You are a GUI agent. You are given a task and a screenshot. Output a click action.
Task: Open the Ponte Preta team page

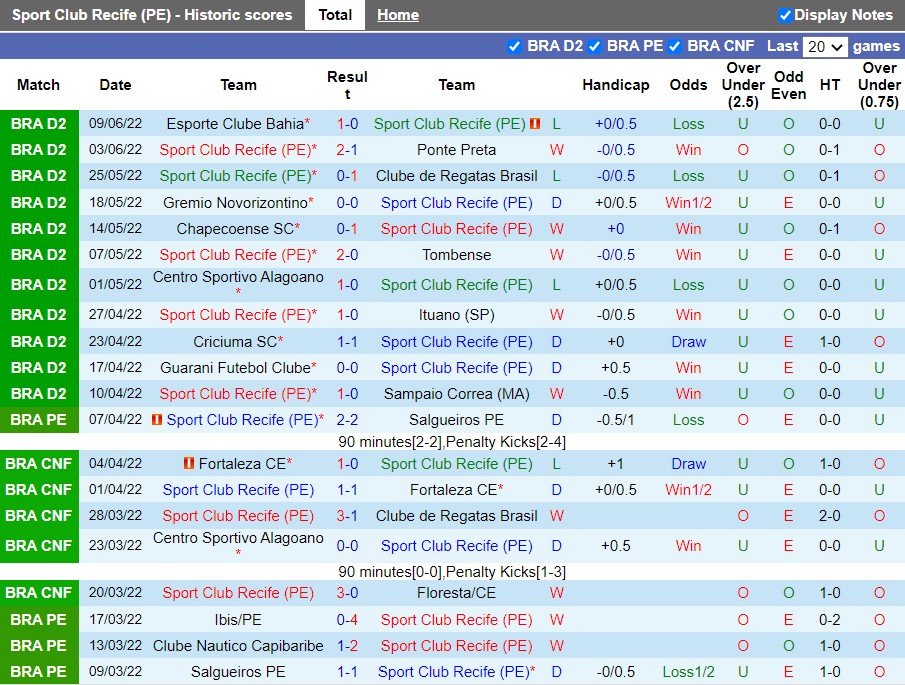(x=456, y=150)
